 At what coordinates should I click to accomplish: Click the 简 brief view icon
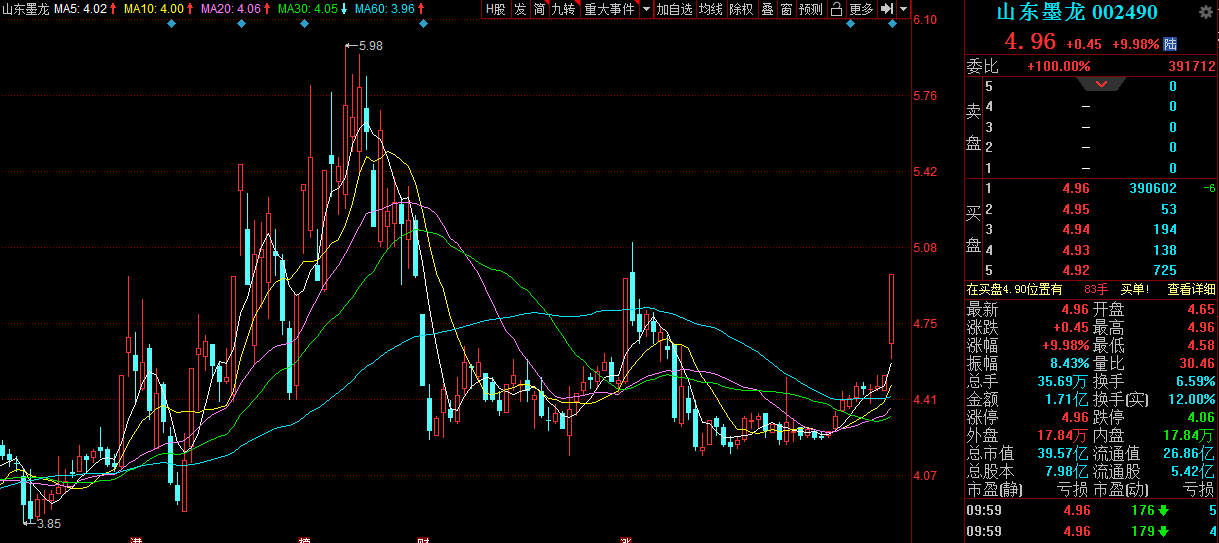[539, 9]
